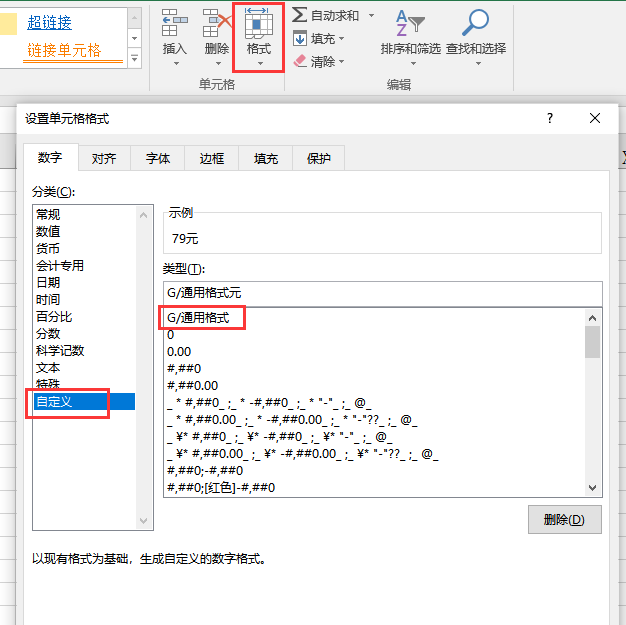This screenshot has width=626, height=625.
Task: Switch to the 保护 tab
Action: point(319,159)
